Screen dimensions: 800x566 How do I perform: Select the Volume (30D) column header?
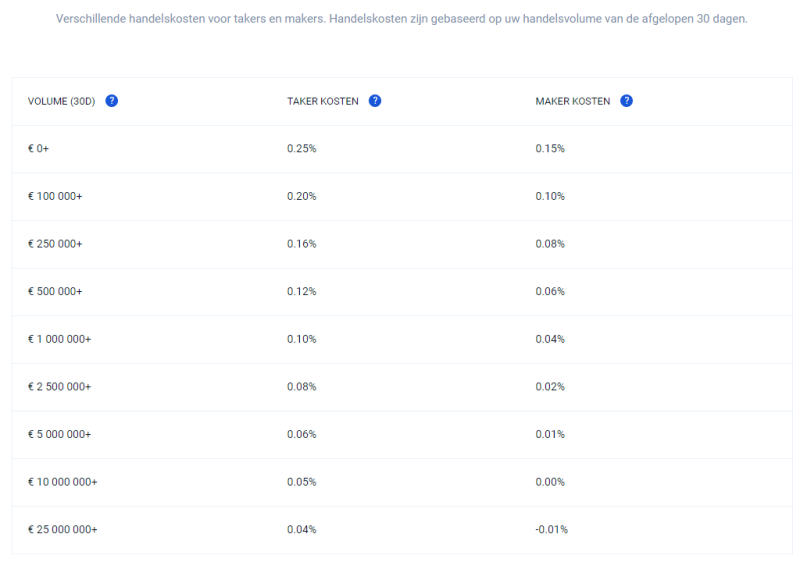(61, 101)
